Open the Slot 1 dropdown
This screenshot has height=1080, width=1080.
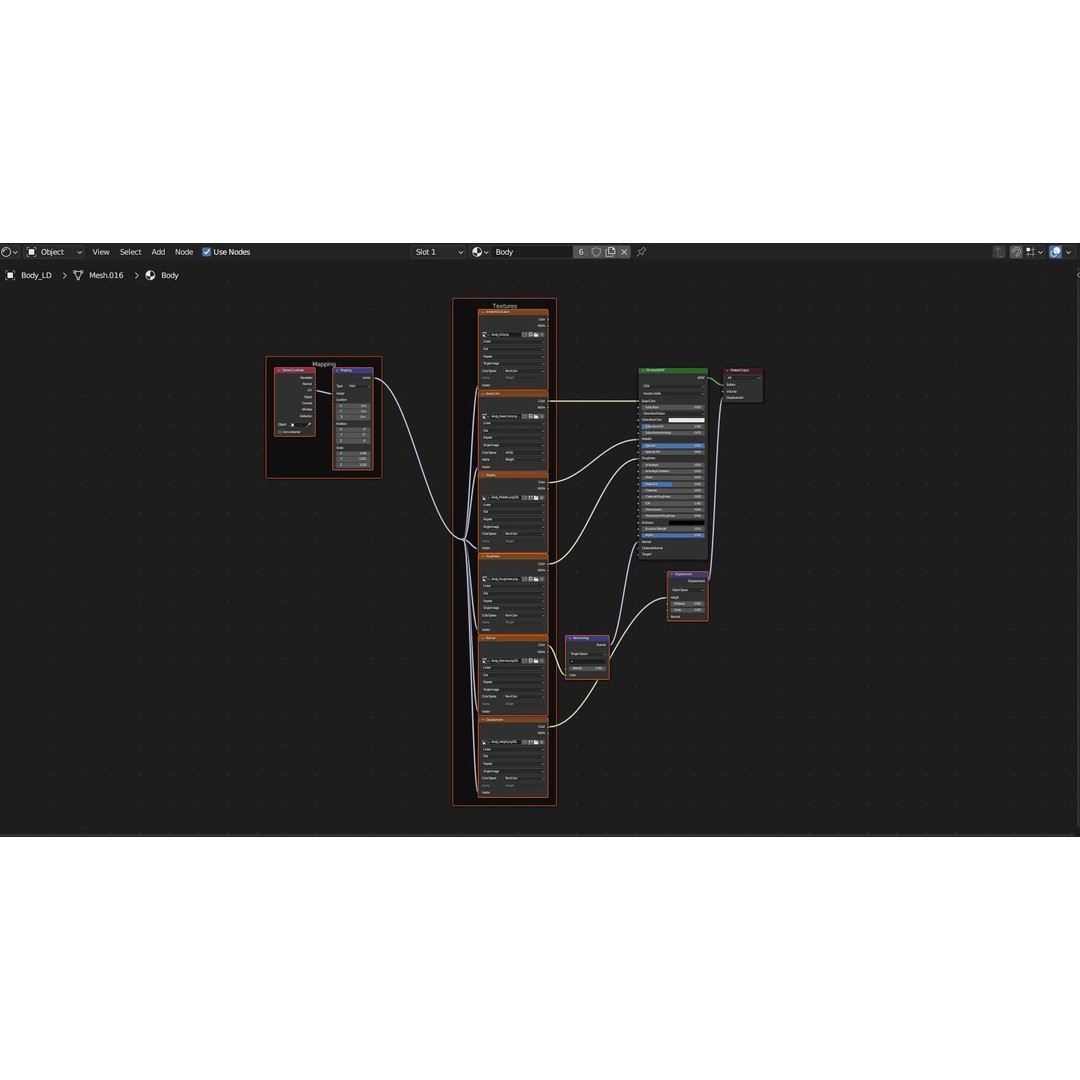[x=439, y=252]
